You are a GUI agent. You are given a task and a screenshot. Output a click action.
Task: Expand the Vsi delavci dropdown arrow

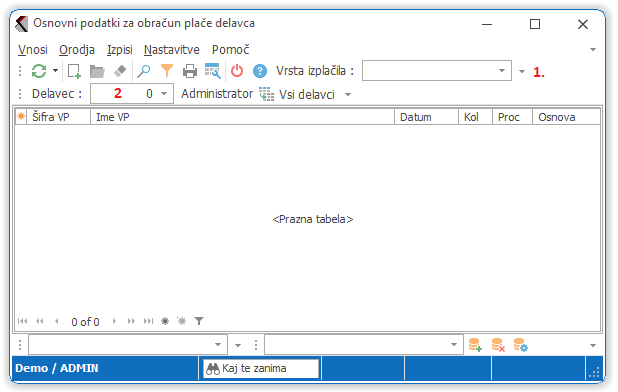tap(348, 95)
